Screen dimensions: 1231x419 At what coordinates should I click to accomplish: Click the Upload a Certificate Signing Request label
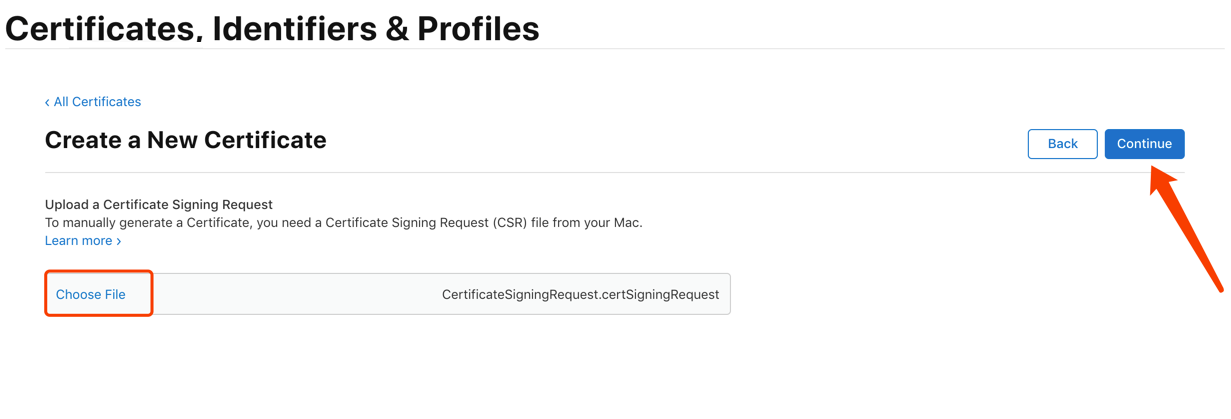coord(159,204)
